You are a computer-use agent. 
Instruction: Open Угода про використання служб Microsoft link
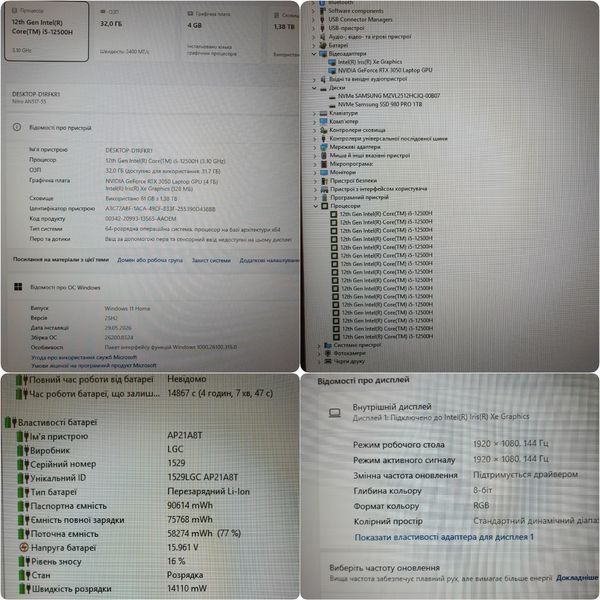tap(84, 357)
